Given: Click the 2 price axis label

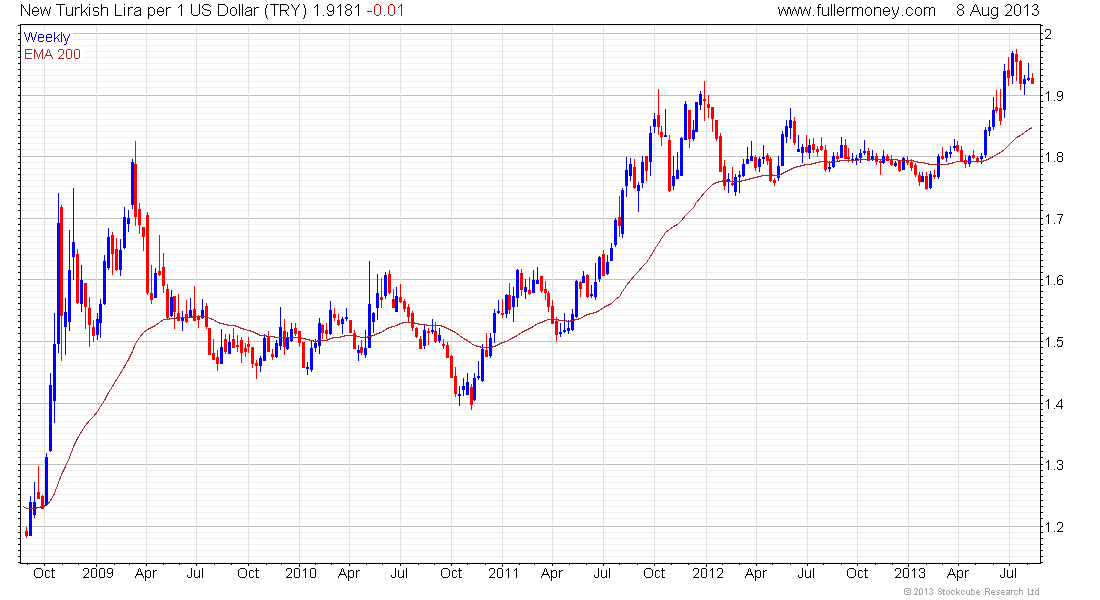Looking at the screenshot, I should [x=1047, y=34].
